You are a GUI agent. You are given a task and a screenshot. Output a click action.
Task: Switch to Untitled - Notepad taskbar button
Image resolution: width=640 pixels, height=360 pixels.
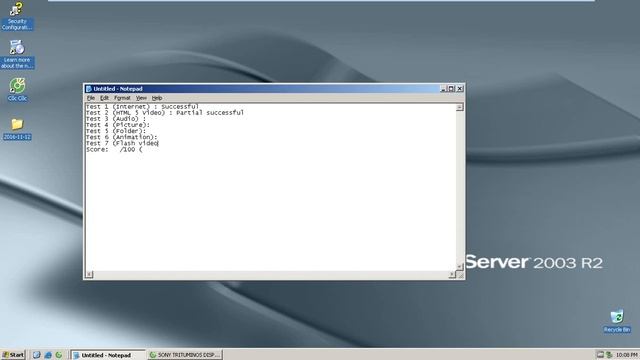pyautogui.click(x=108, y=355)
